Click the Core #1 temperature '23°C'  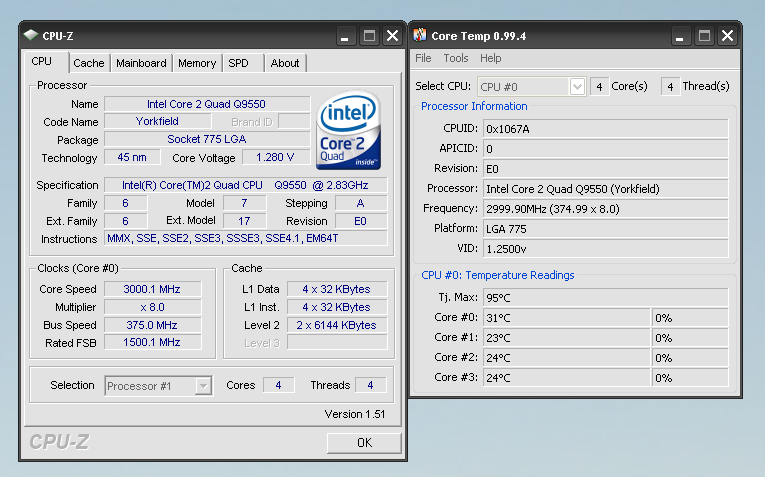[566, 338]
